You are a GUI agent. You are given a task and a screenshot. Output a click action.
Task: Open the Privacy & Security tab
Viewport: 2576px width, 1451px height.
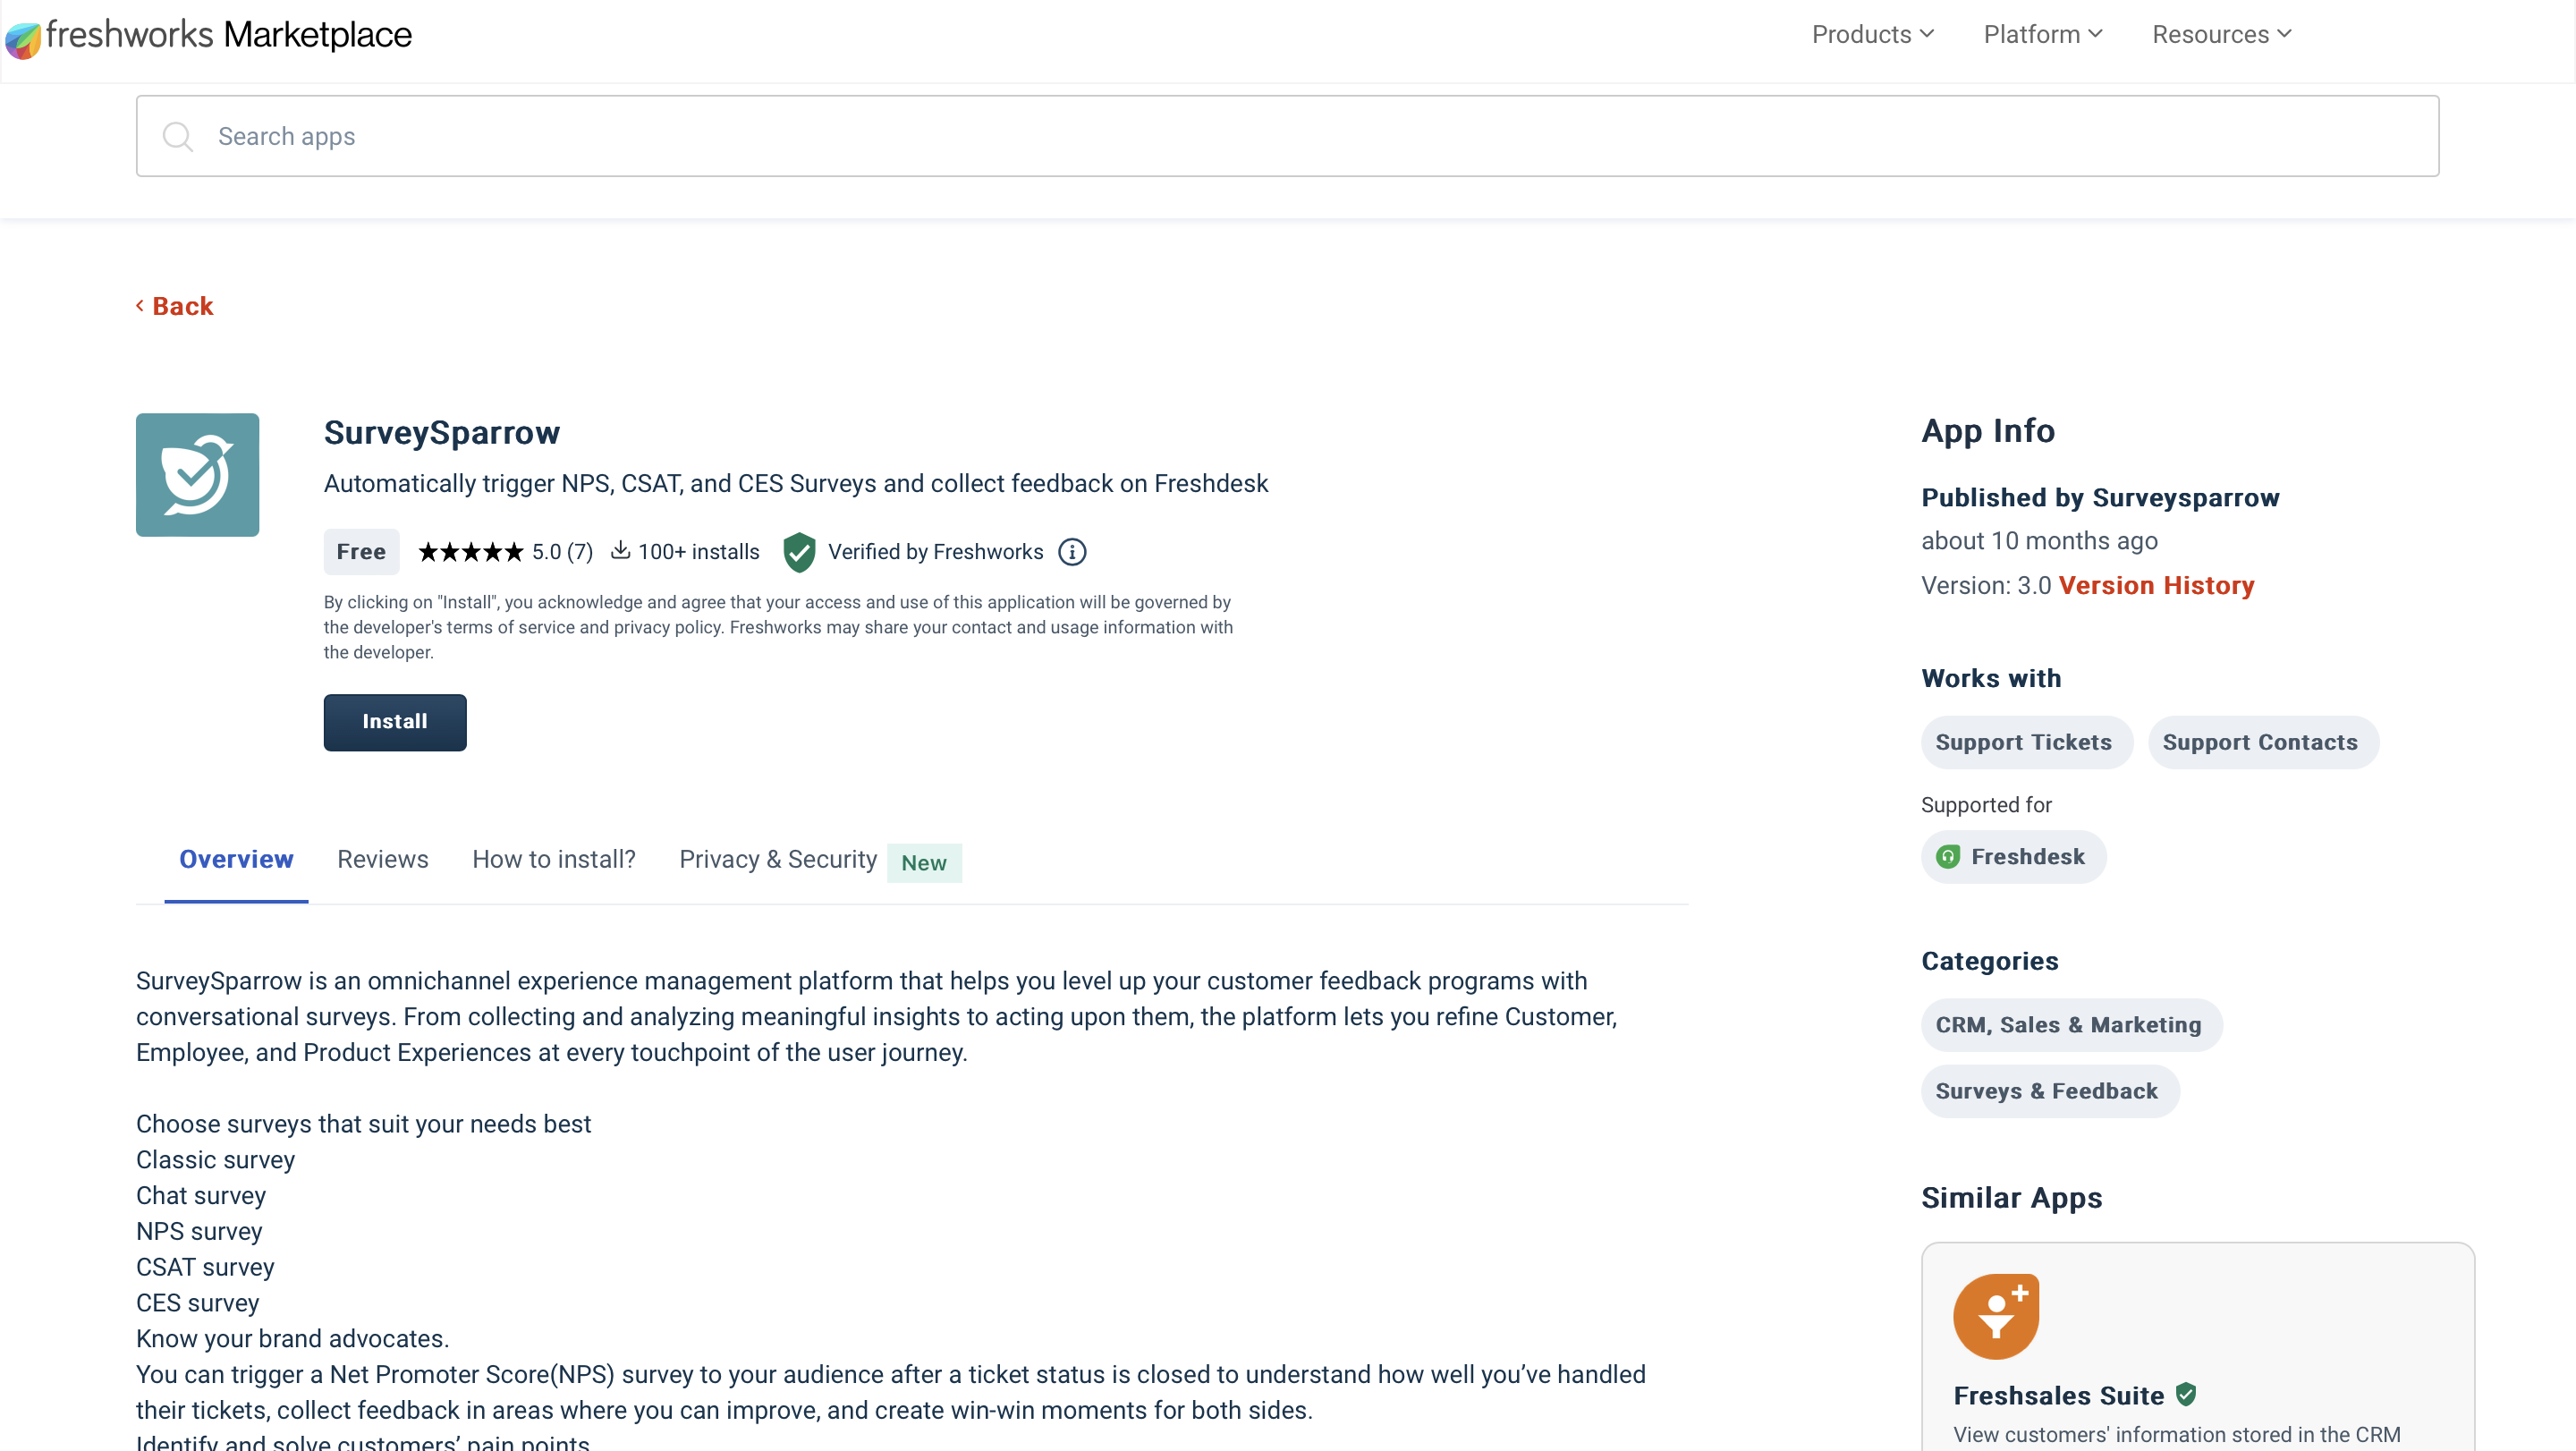777,859
